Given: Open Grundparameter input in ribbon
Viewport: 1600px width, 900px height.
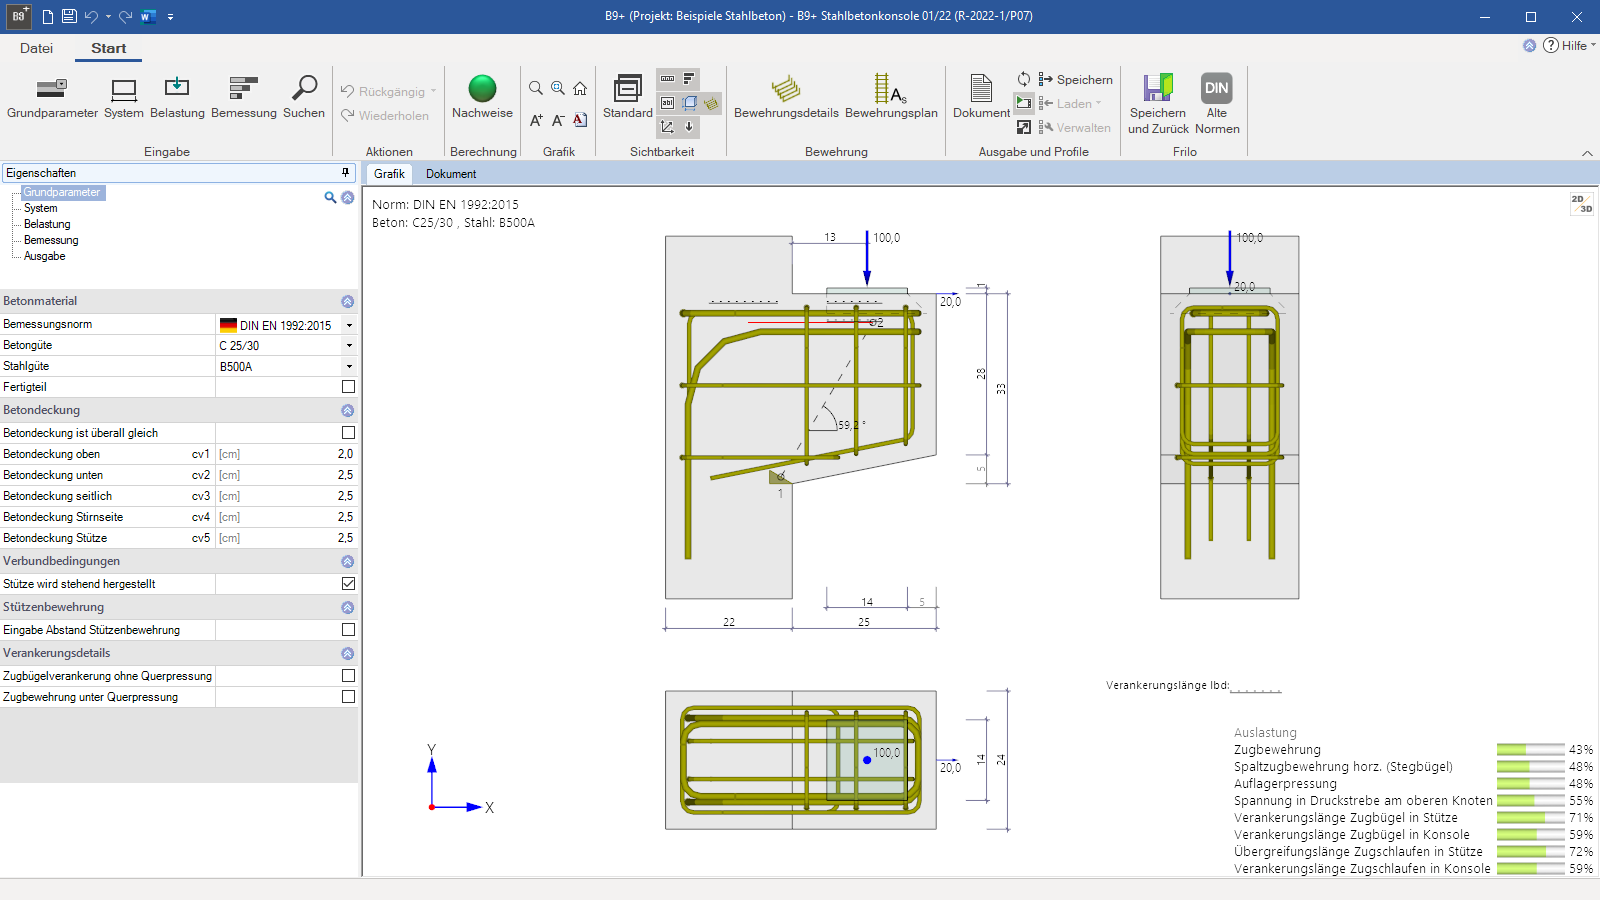Looking at the screenshot, I should (52, 98).
